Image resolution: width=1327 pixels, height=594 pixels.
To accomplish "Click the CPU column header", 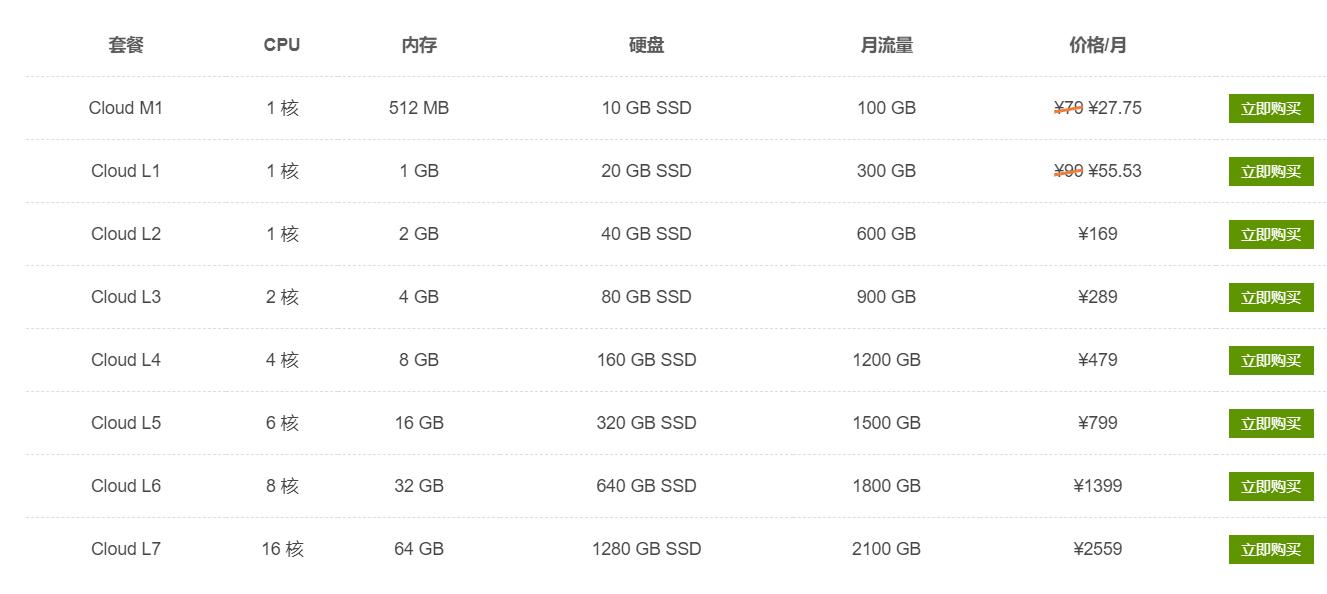I will [x=283, y=44].
